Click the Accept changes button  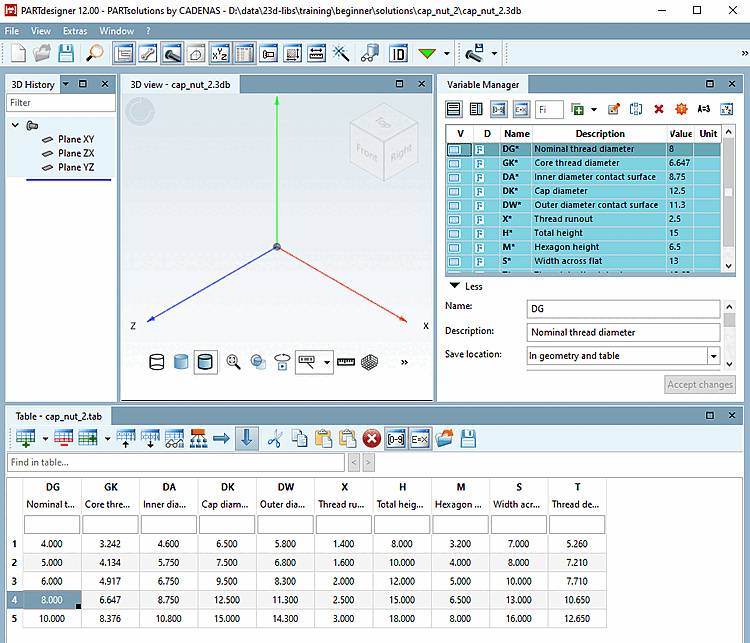coord(700,384)
